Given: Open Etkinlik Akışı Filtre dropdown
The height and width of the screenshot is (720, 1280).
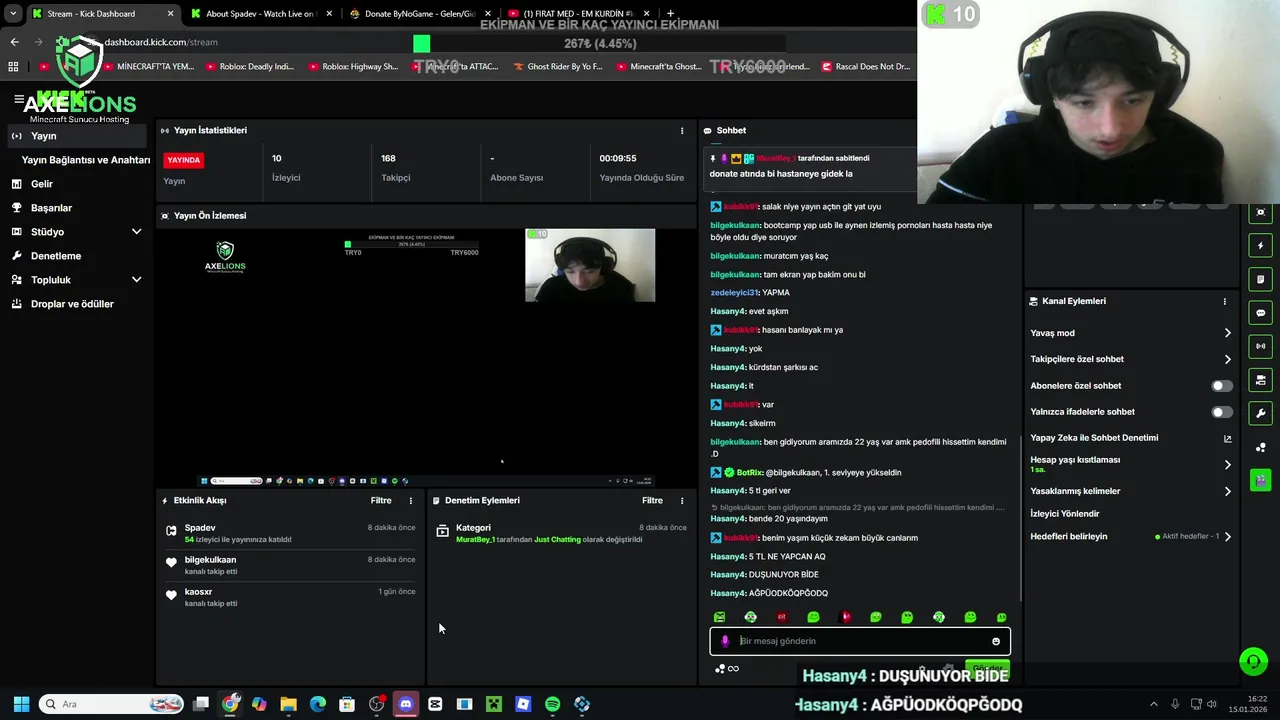Looking at the screenshot, I should tap(381, 501).
